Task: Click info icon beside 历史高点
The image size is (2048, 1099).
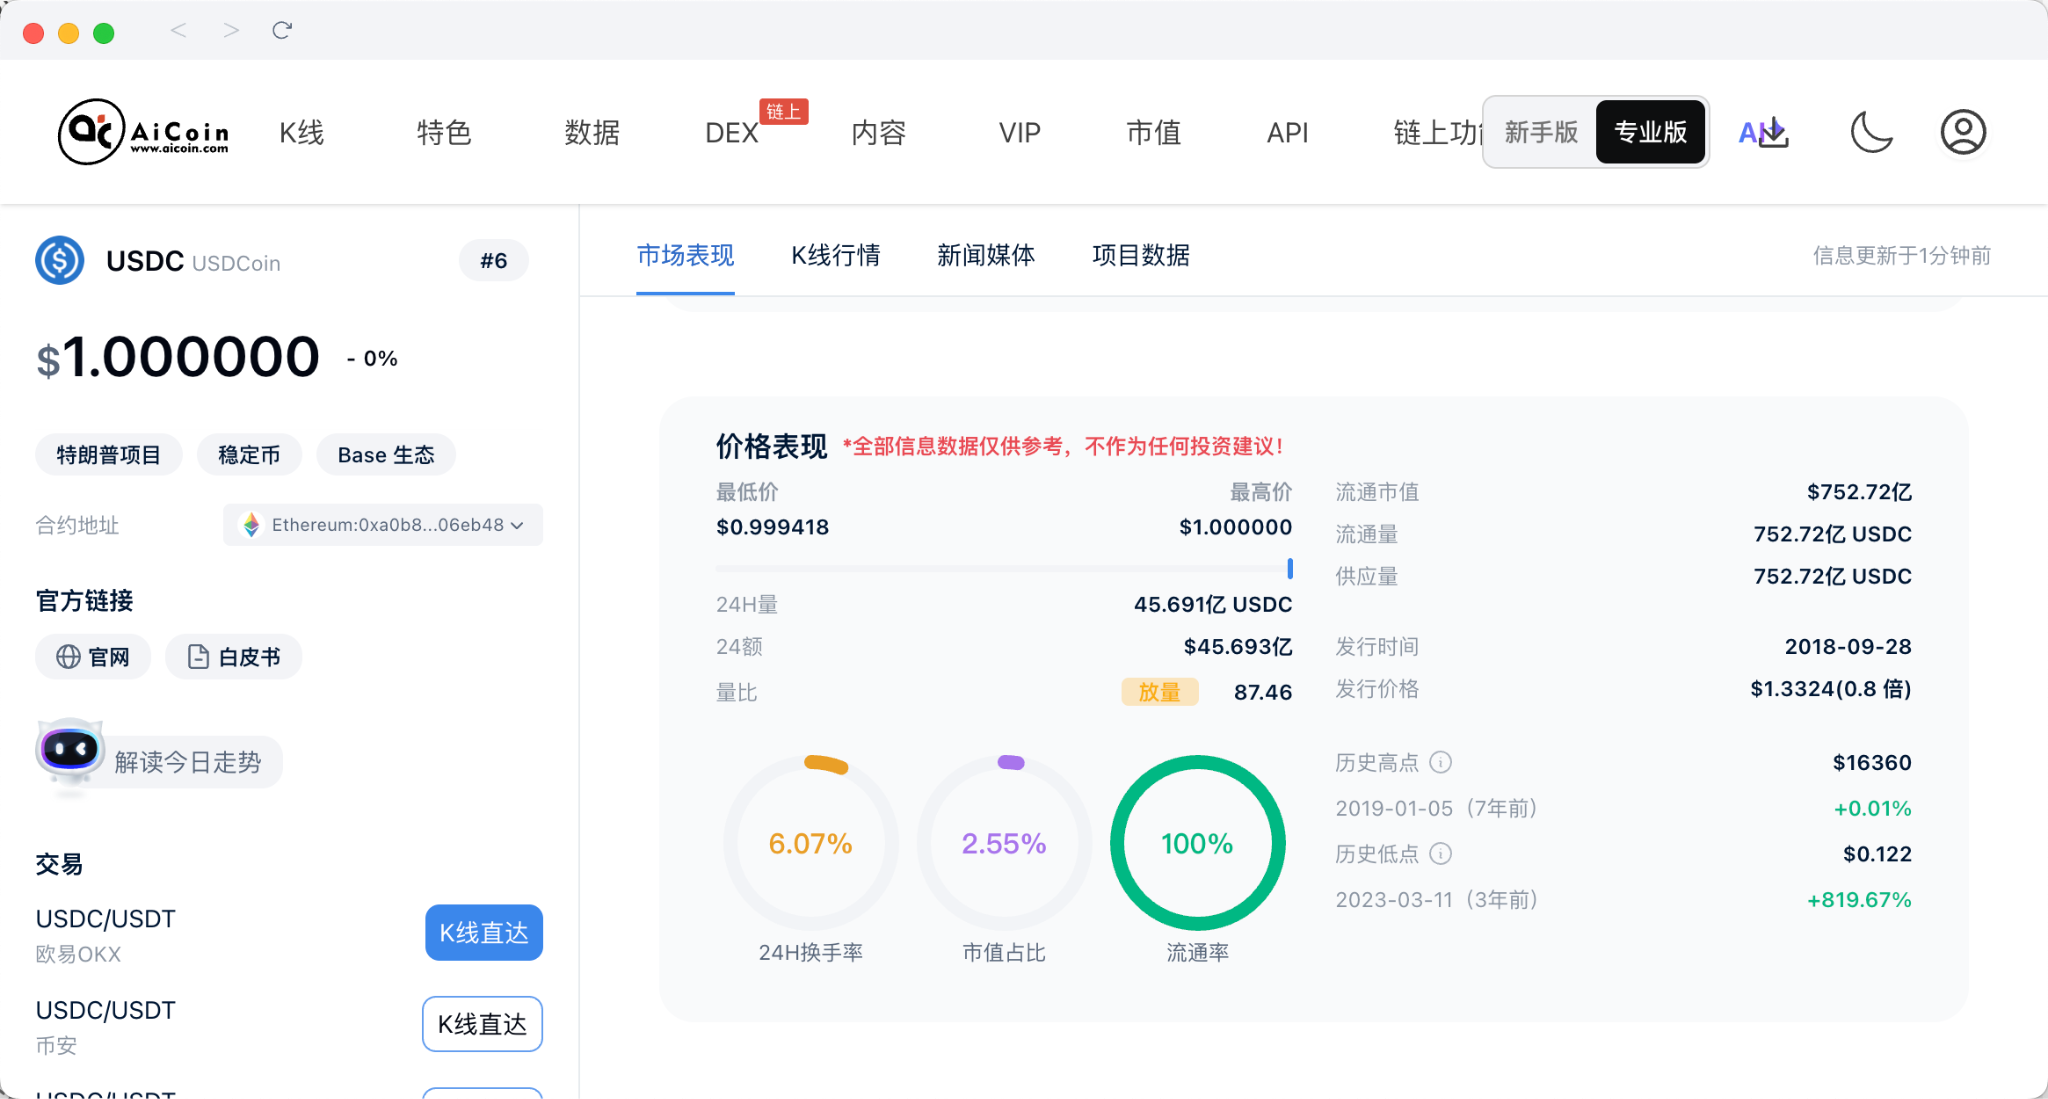Action: tap(1440, 762)
